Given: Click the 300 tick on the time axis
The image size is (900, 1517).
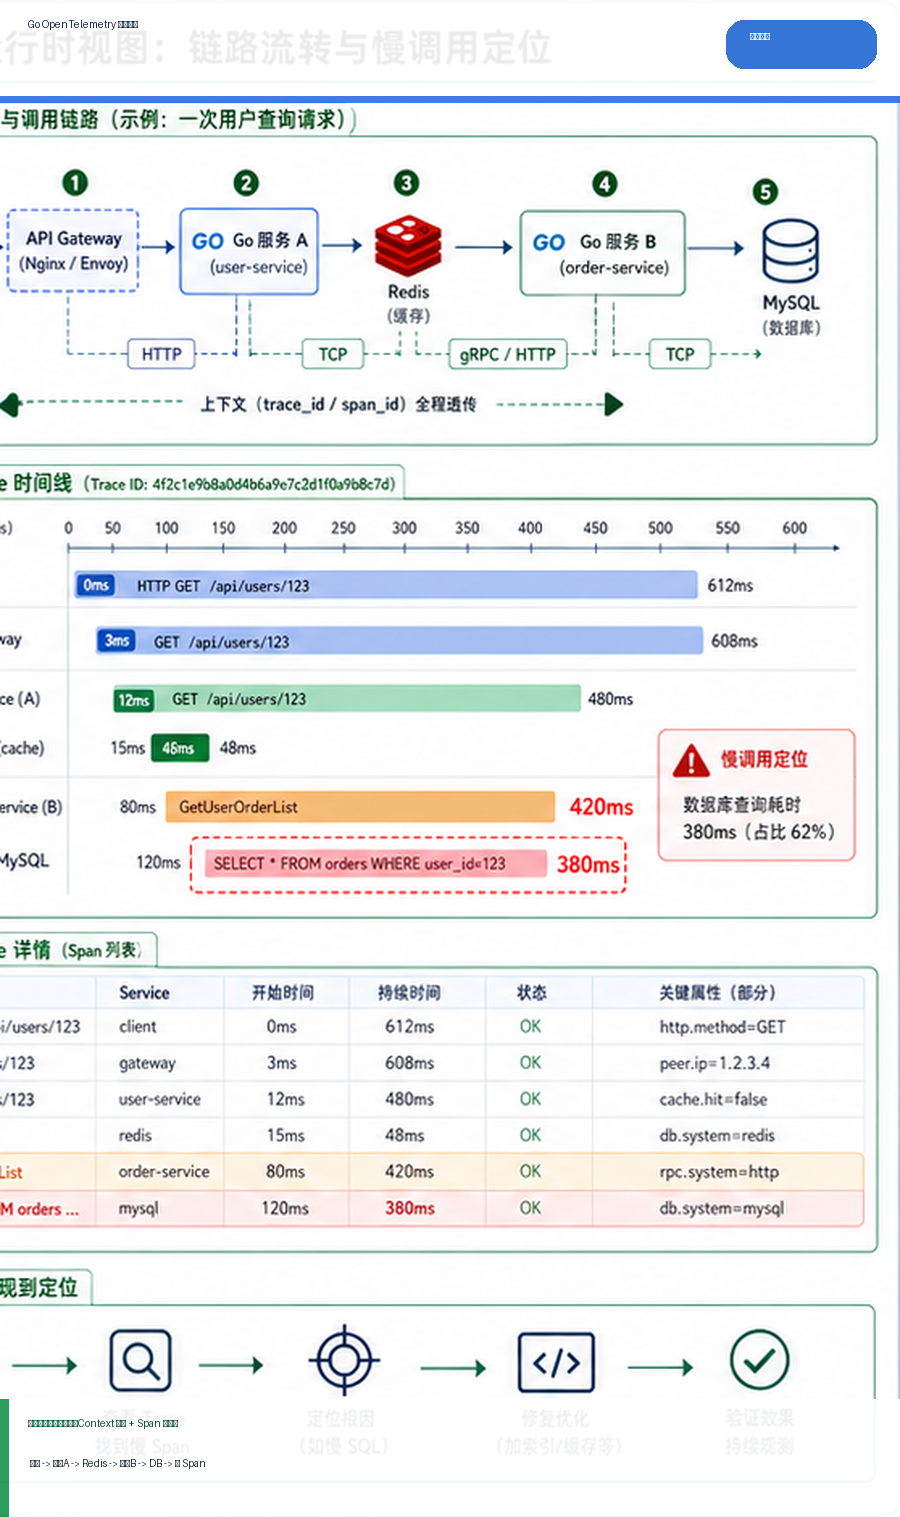Looking at the screenshot, I should (x=404, y=528).
